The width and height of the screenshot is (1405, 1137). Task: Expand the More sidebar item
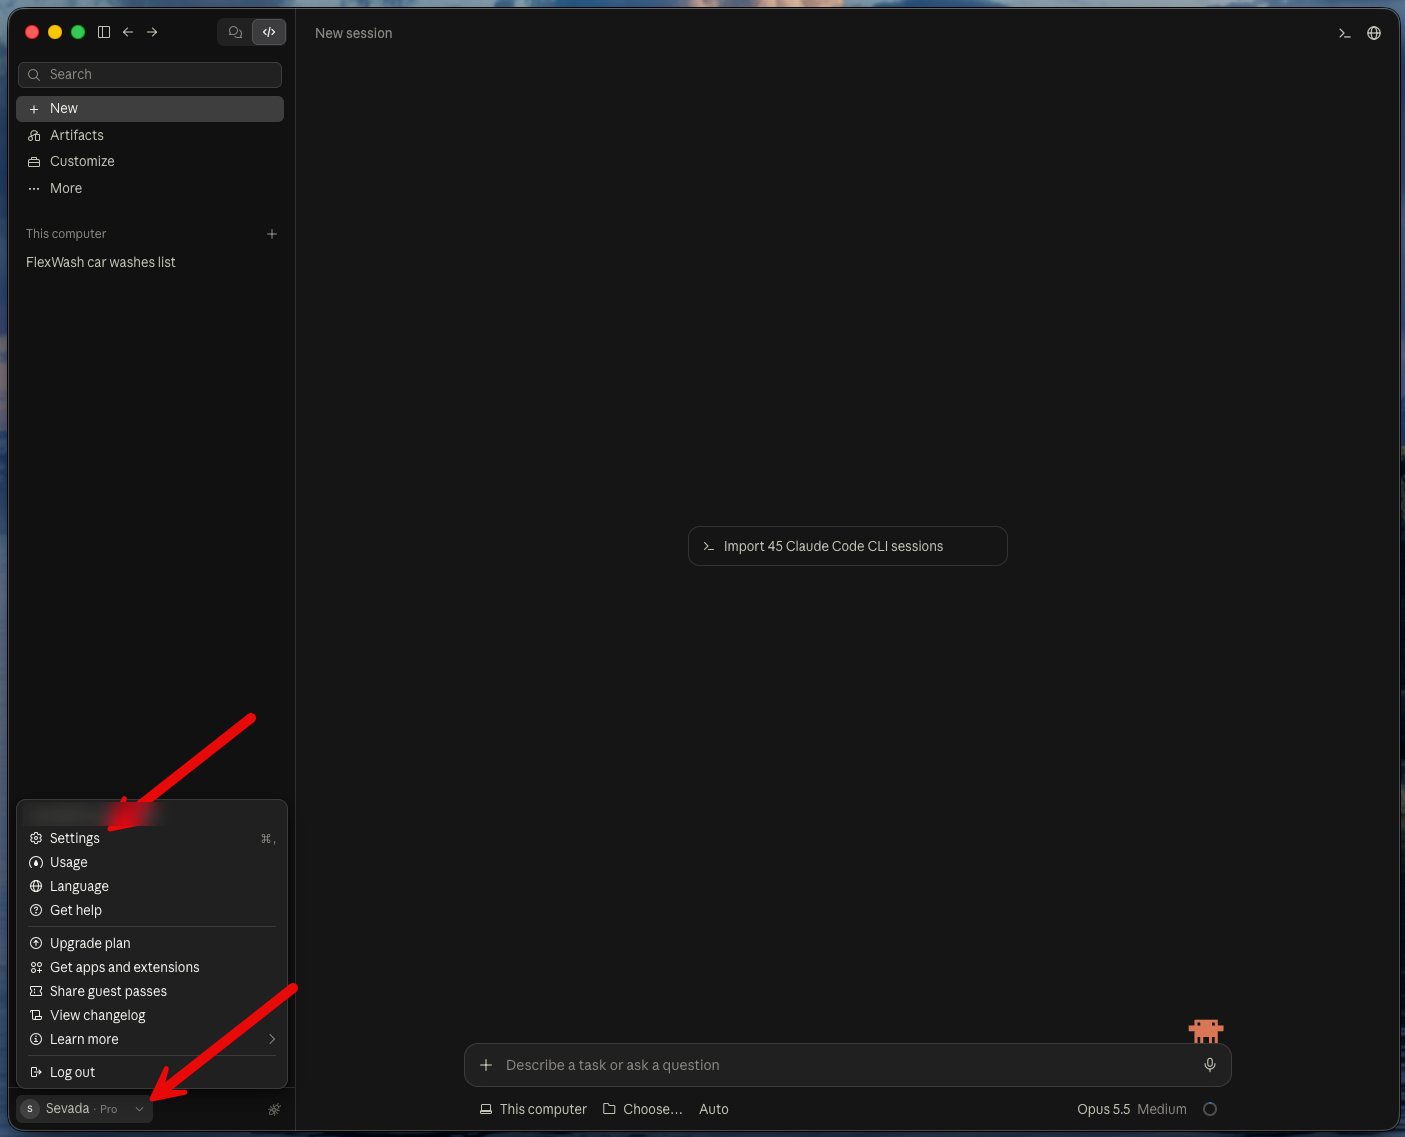(x=150, y=188)
